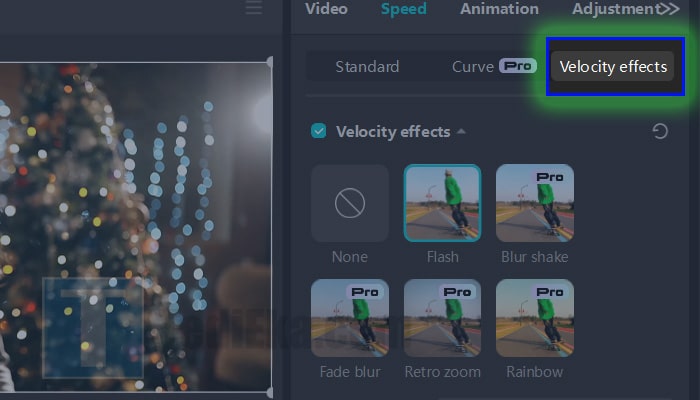The height and width of the screenshot is (400, 700).
Task: Click the Pro badge on Fade blur
Action: pos(365,292)
